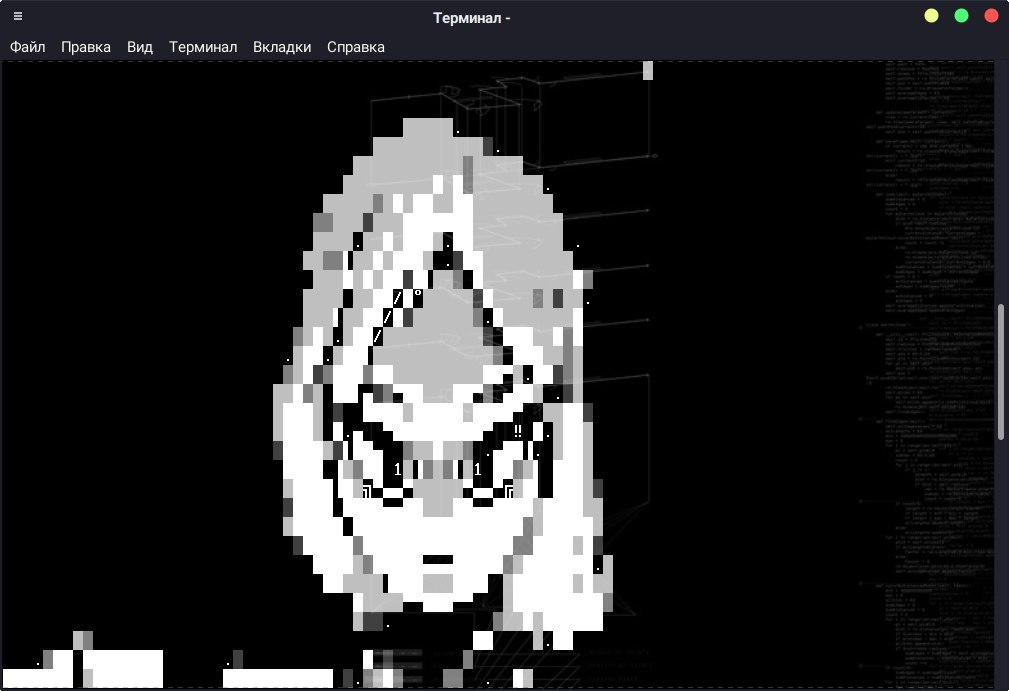This screenshot has height=691, width=1009.
Task: Click the "Терминал -" window title
Action: (472, 17)
